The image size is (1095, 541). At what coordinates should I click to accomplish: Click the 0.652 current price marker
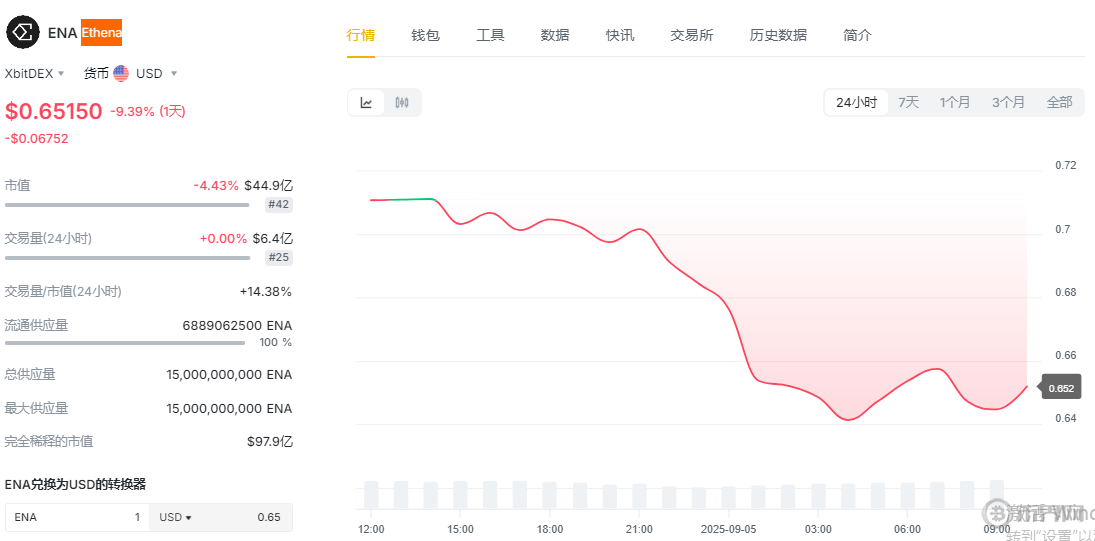(1061, 388)
